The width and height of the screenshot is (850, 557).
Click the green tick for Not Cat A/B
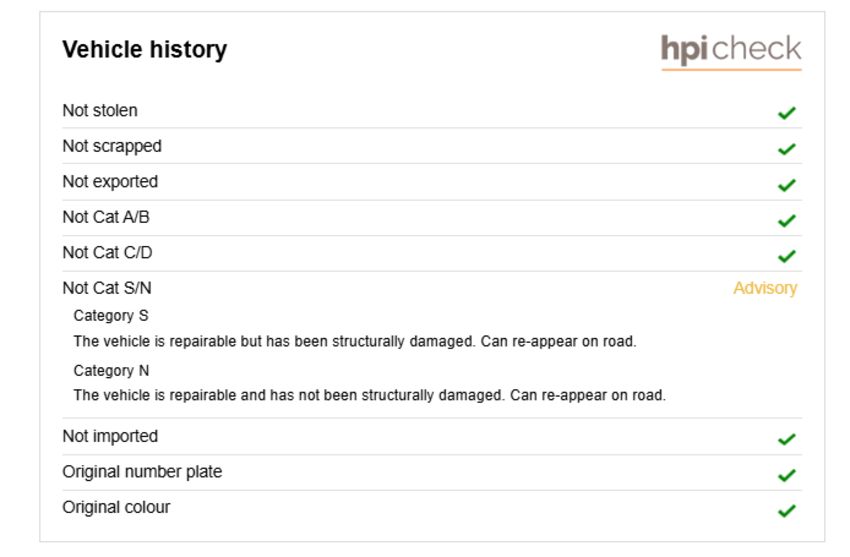point(787,221)
